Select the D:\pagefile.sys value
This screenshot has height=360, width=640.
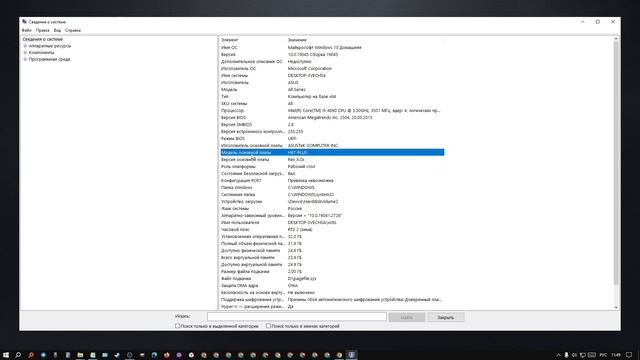(302, 278)
